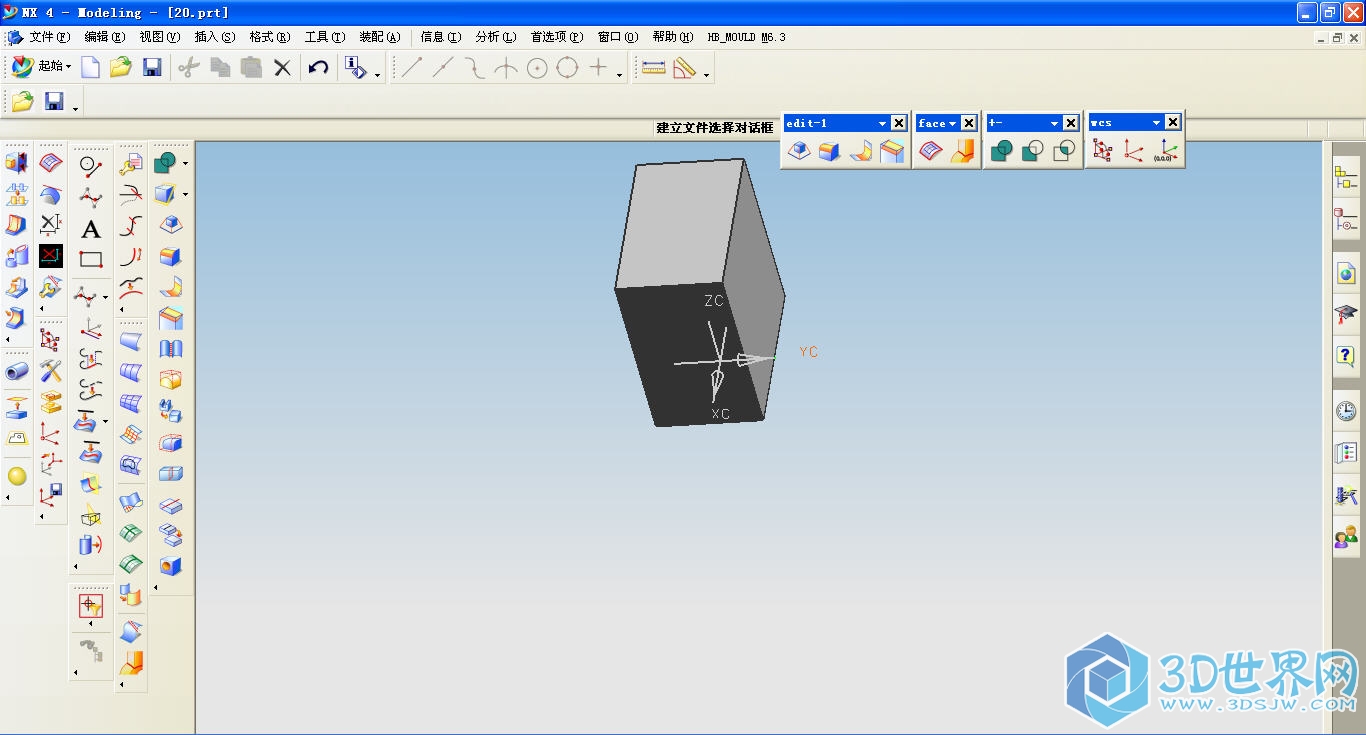Click the Text 'A' tool

click(x=91, y=230)
